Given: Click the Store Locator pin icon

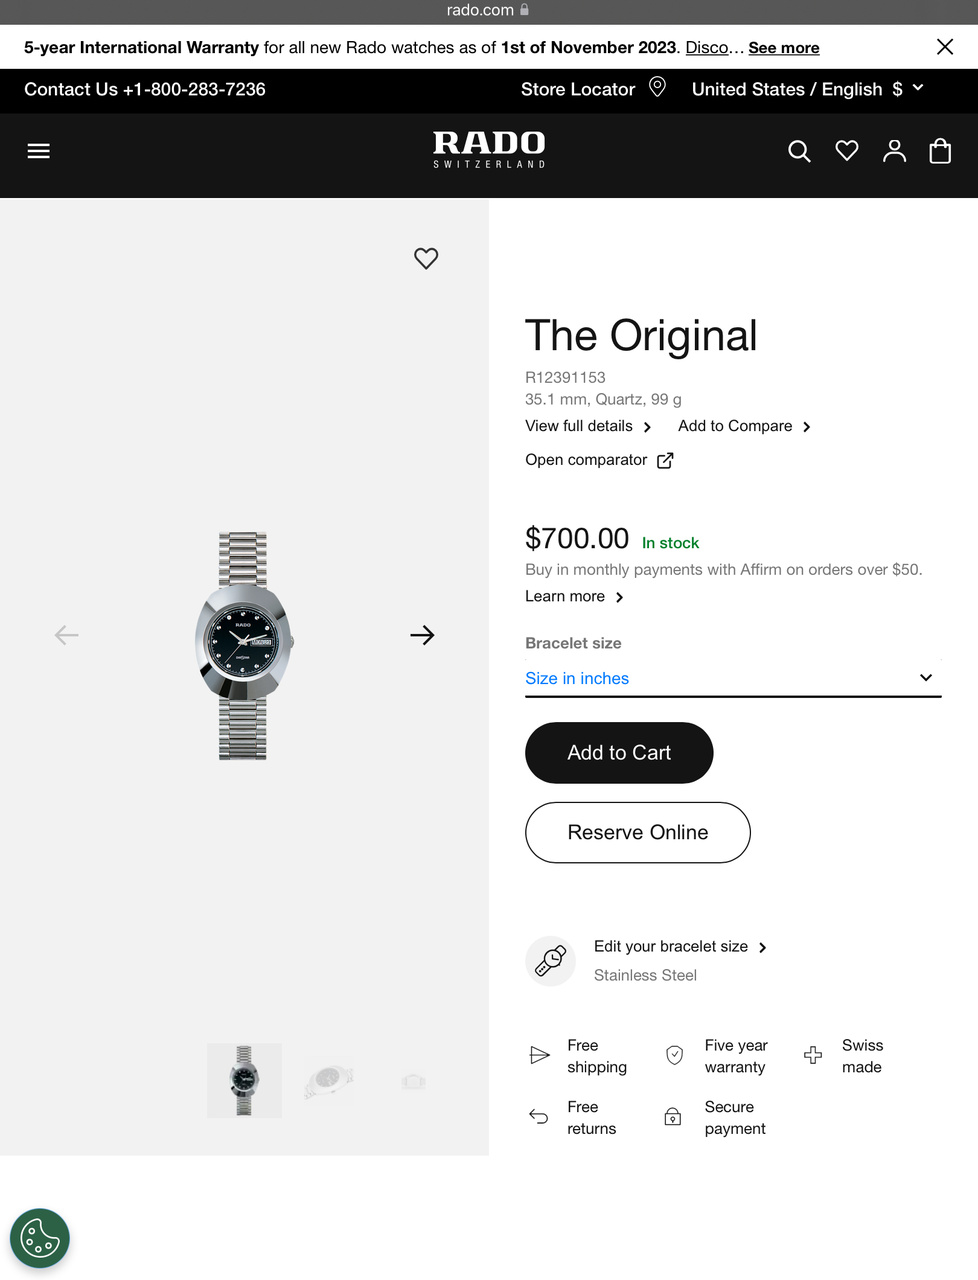Looking at the screenshot, I should coord(657,87).
